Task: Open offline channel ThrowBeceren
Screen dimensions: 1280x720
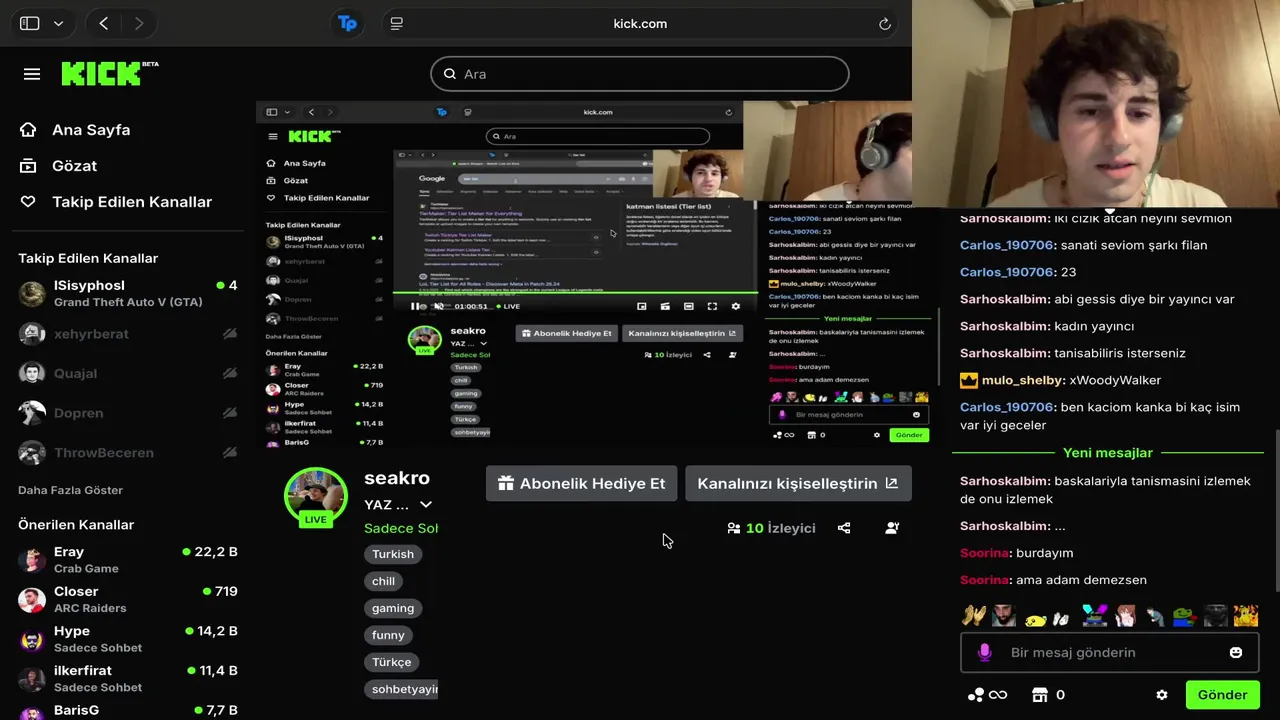Action: [128, 453]
